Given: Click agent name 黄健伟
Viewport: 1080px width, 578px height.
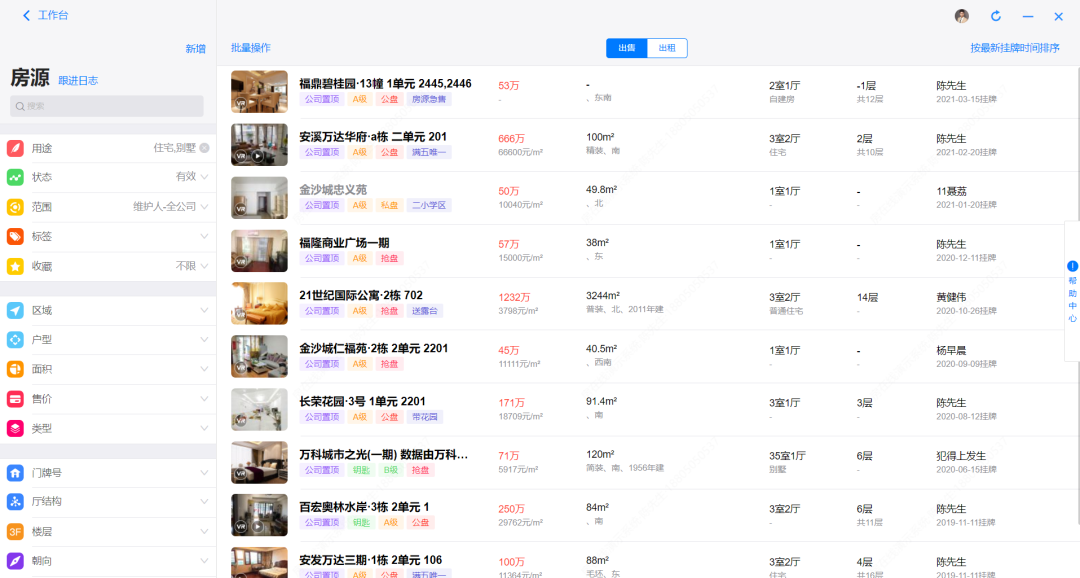Looking at the screenshot, I should [951, 297].
